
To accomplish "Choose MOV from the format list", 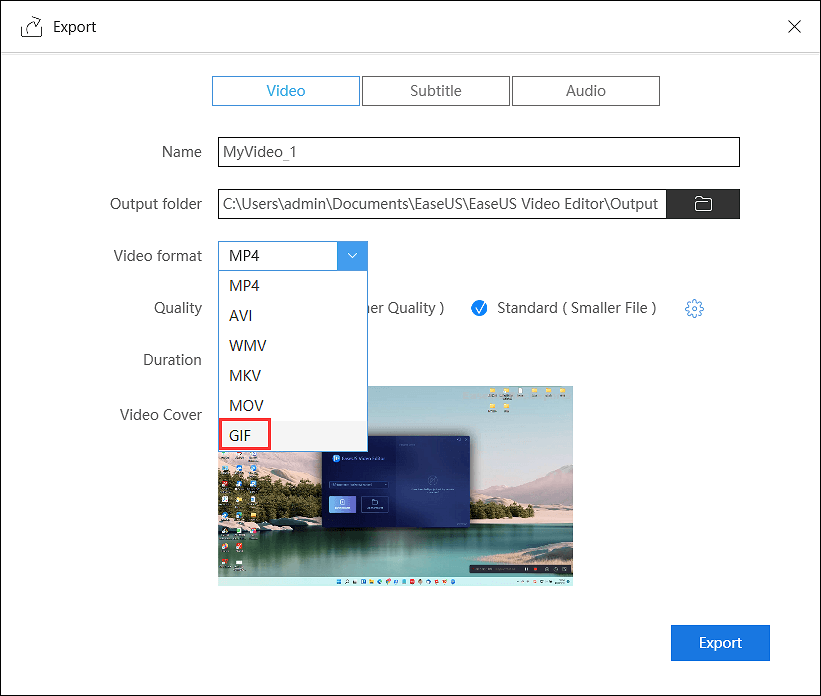I will (x=246, y=406).
